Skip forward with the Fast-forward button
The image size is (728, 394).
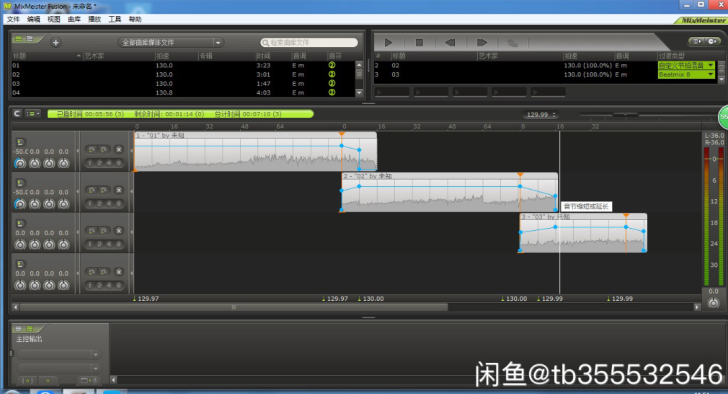pyautogui.click(x=481, y=43)
